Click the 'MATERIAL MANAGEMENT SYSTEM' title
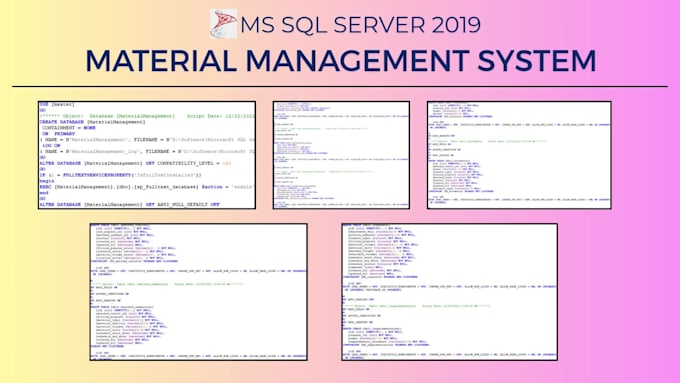The height and width of the screenshot is (383, 680). 341,61
